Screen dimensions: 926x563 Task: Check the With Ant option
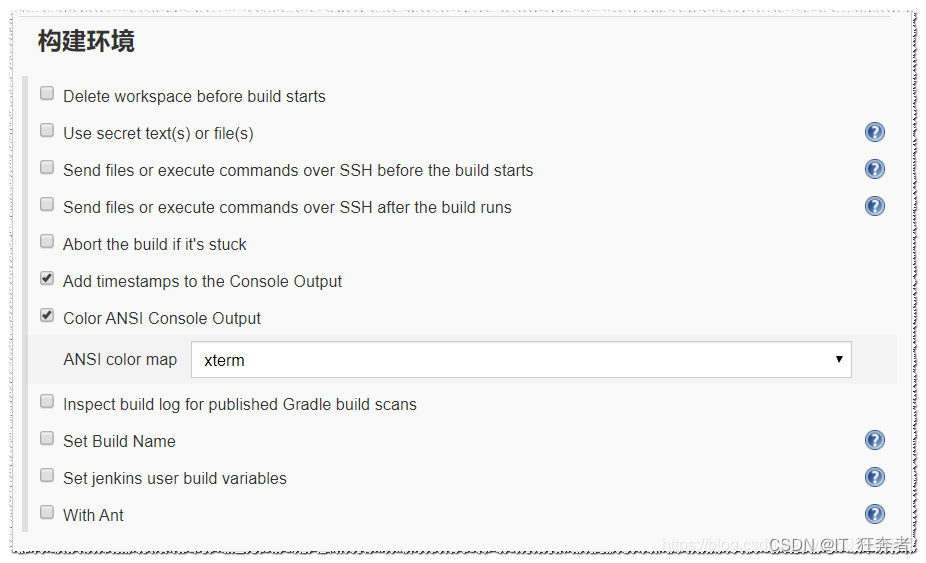(47, 513)
